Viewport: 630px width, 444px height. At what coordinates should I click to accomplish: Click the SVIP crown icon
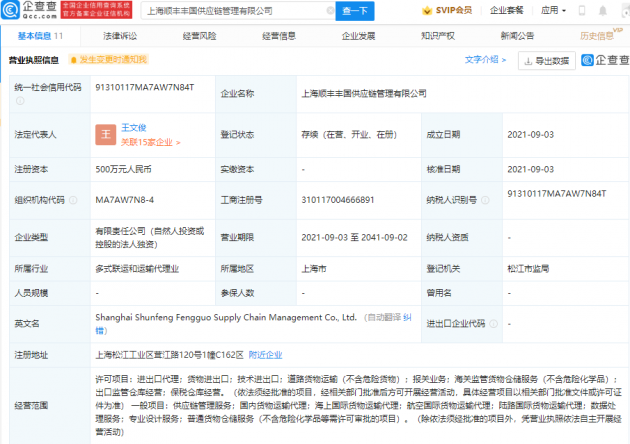pyautogui.click(x=427, y=10)
